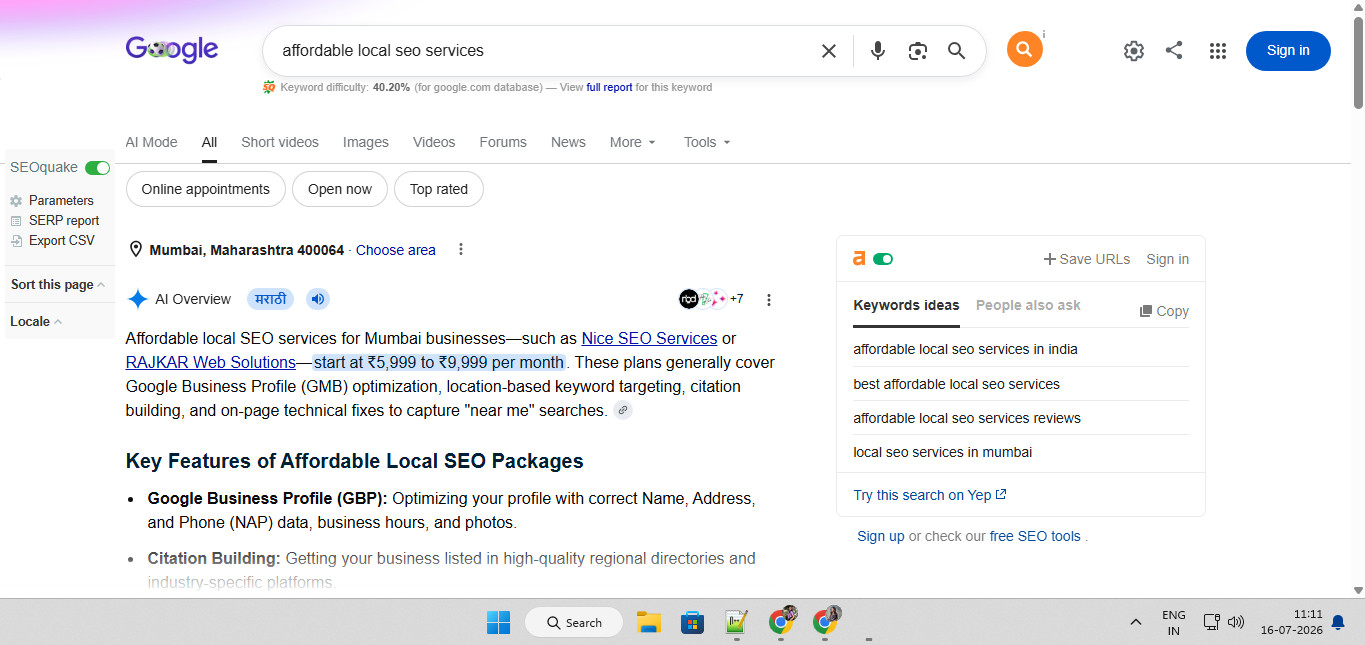Viewport: 1365px width, 645px height.
Task: Open Try this search on Yep link
Action: (930, 495)
